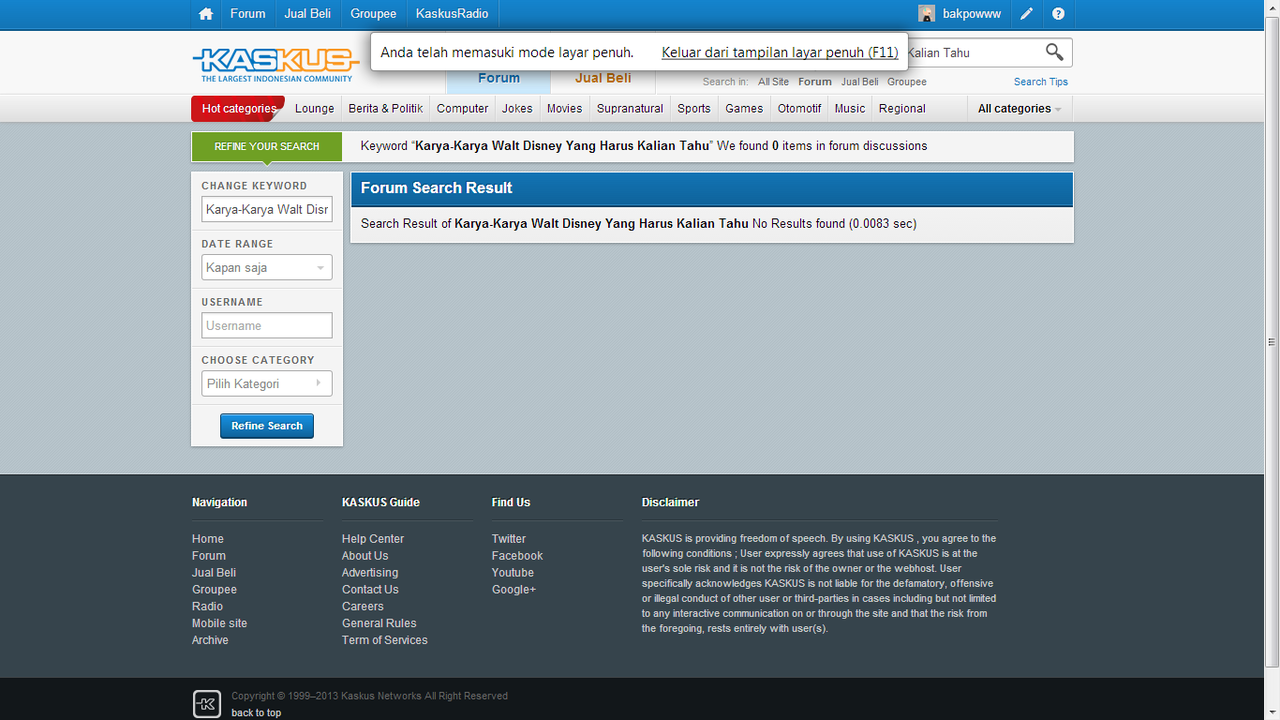The image size is (1280, 720).
Task: Click the Username input field
Action: coord(266,326)
